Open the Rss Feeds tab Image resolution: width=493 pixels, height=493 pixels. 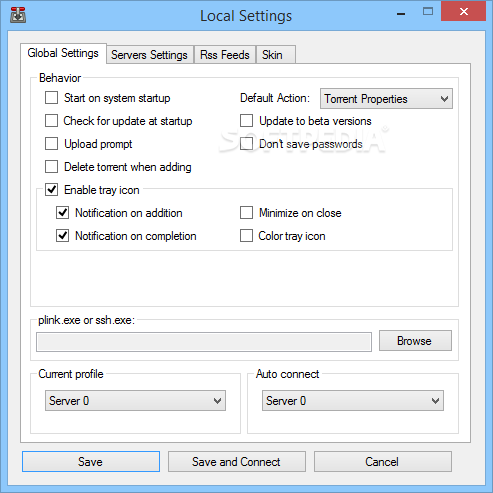pyautogui.click(x=225, y=55)
